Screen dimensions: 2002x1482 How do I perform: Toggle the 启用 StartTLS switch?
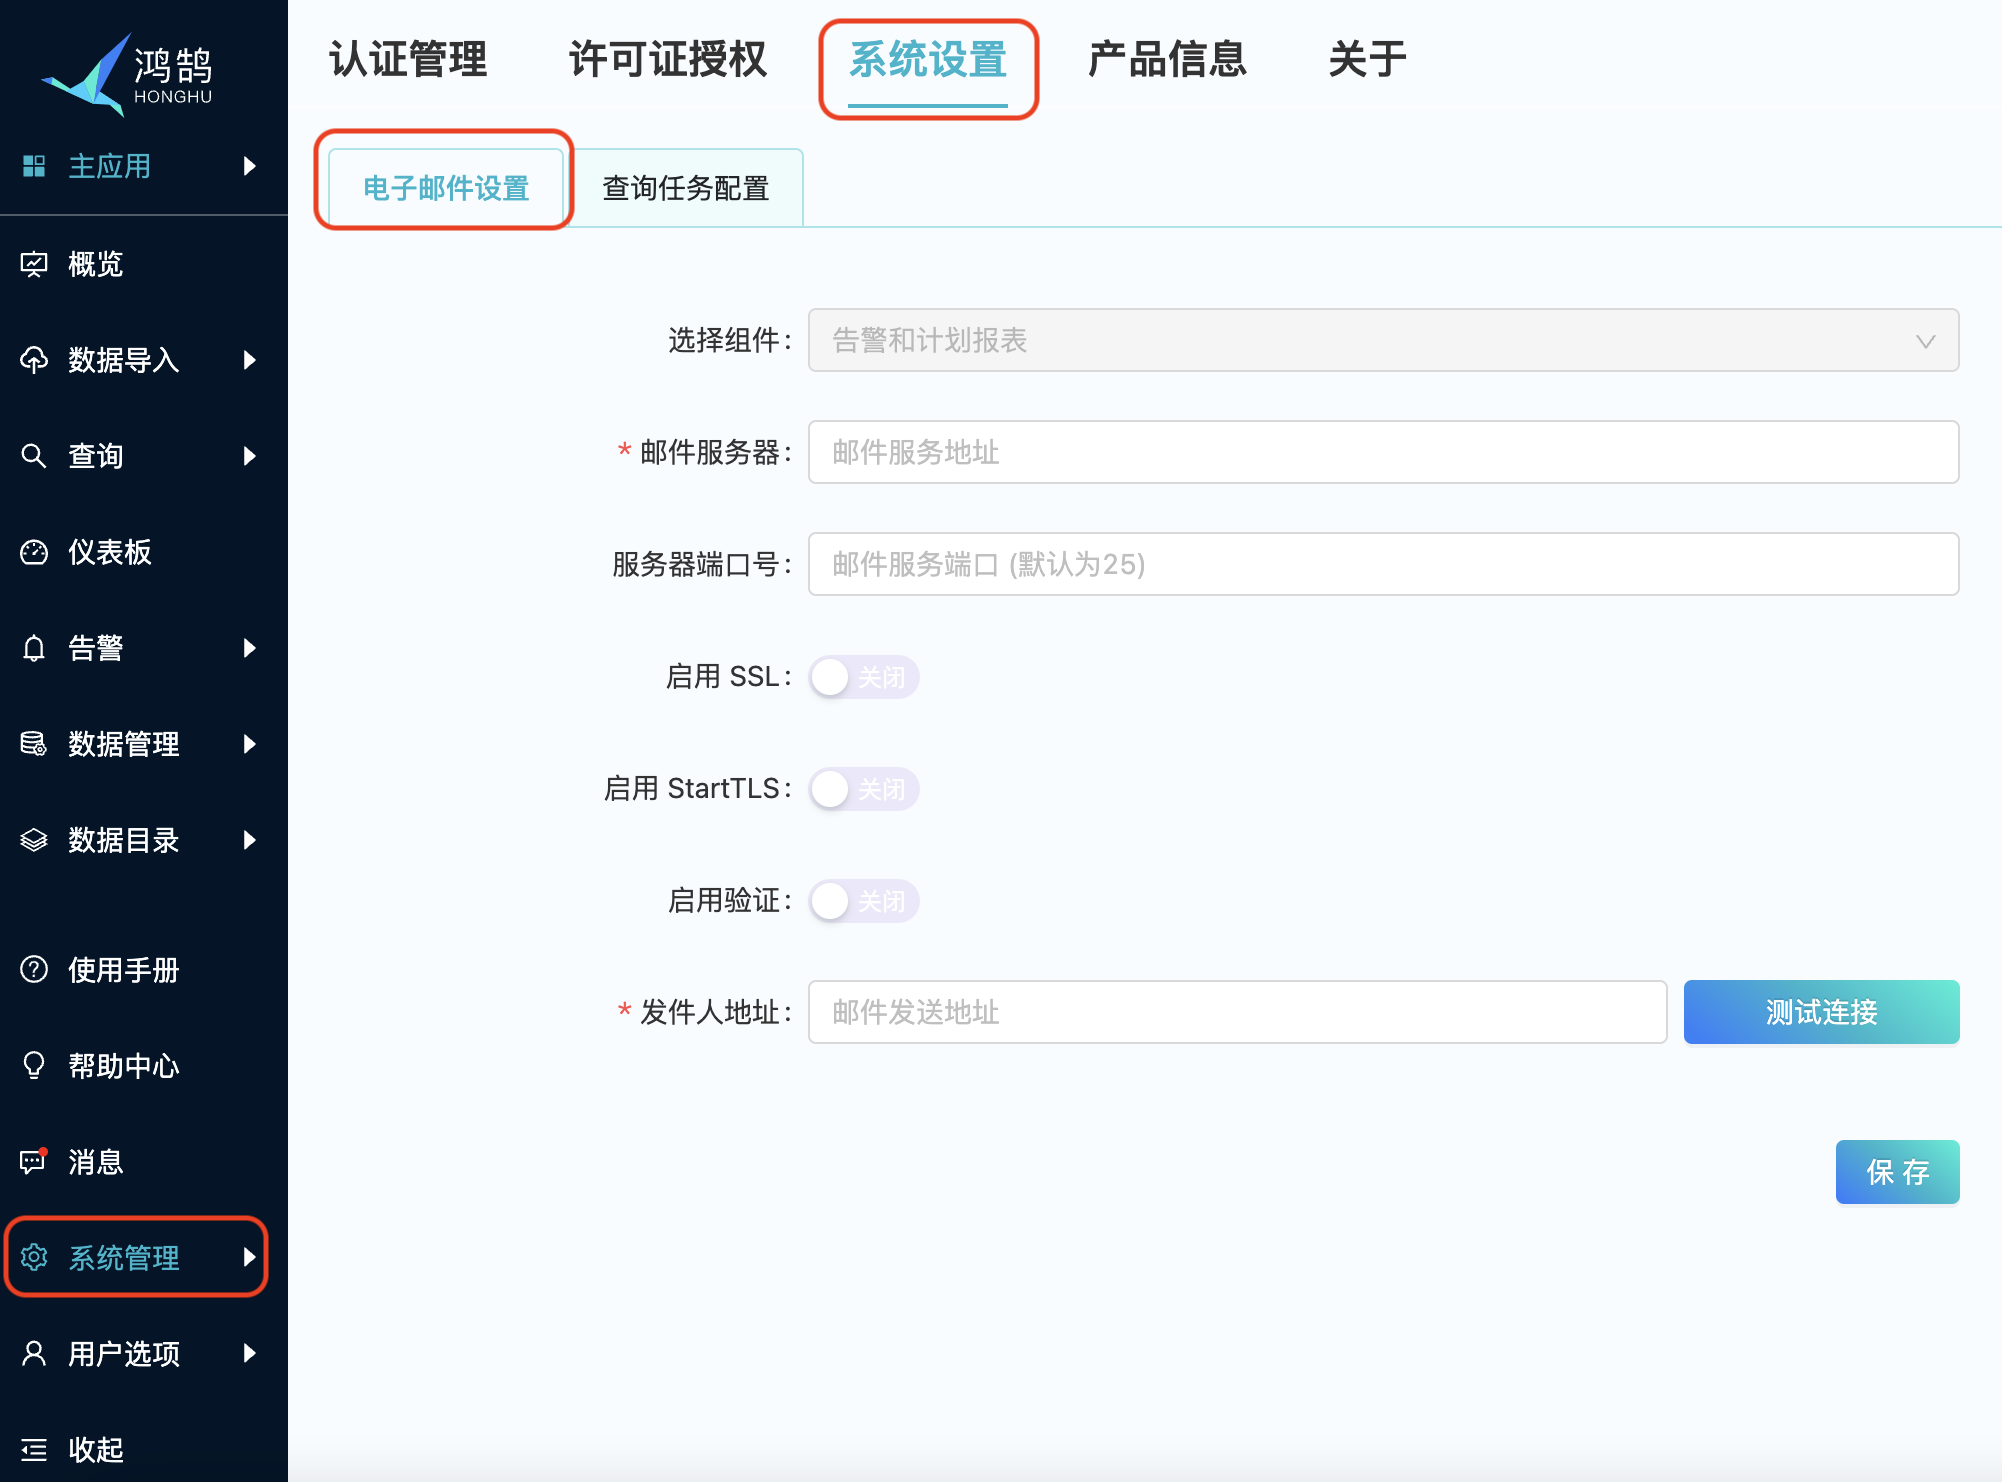coord(863,789)
